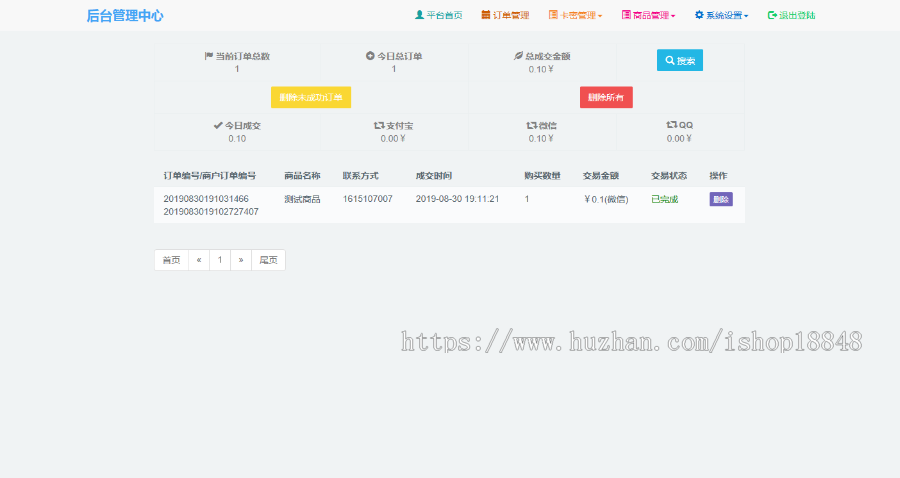Click the user icon beside 平台首页
This screenshot has width=900, height=478.
(x=419, y=14)
